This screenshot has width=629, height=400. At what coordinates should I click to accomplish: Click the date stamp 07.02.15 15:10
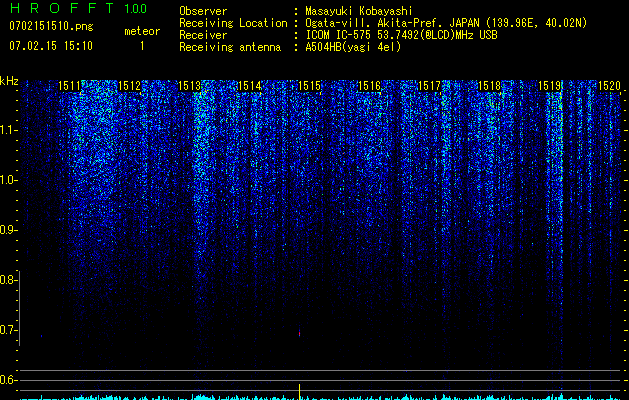coord(51,46)
